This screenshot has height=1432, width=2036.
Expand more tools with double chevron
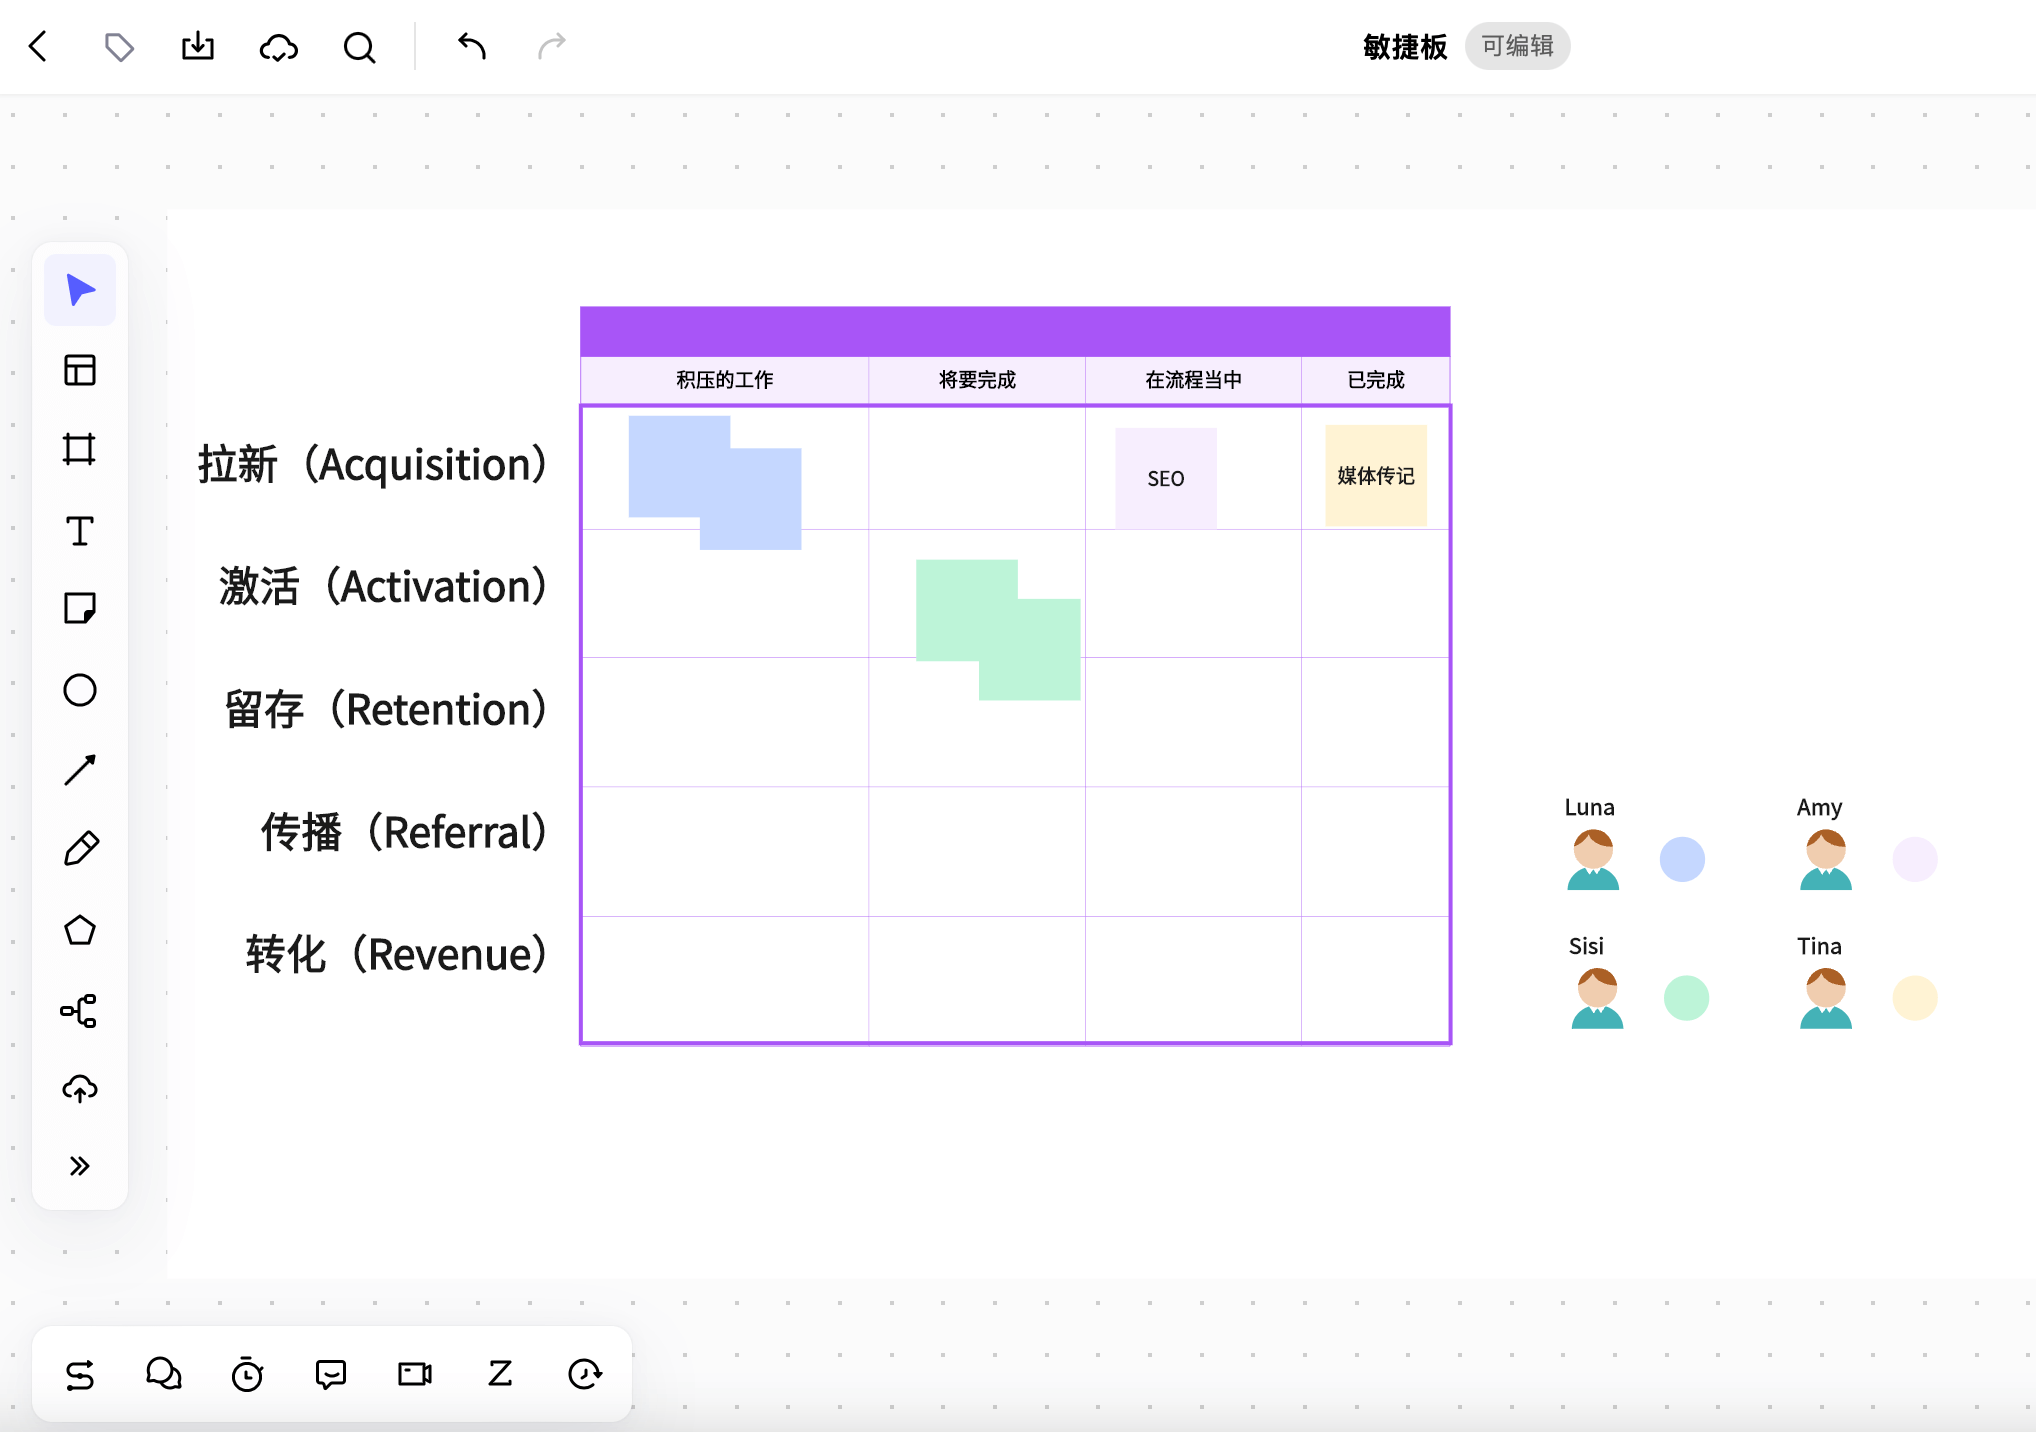pyautogui.click(x=80, y=1166)
